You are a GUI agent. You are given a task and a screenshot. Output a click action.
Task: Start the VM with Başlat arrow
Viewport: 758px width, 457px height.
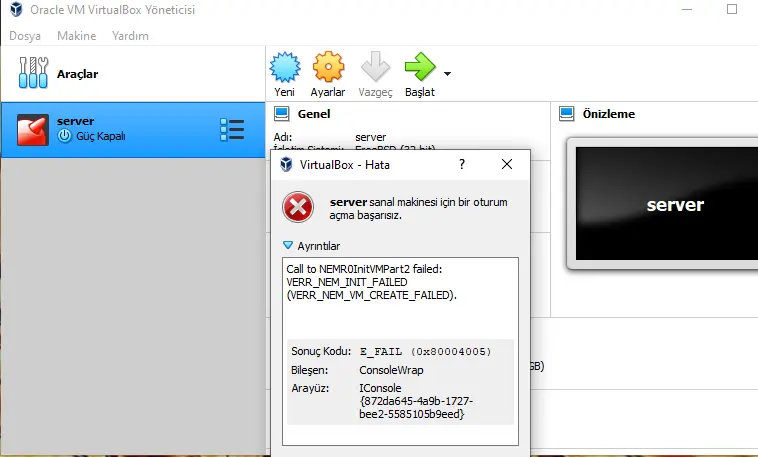click(x=420, y=74)
